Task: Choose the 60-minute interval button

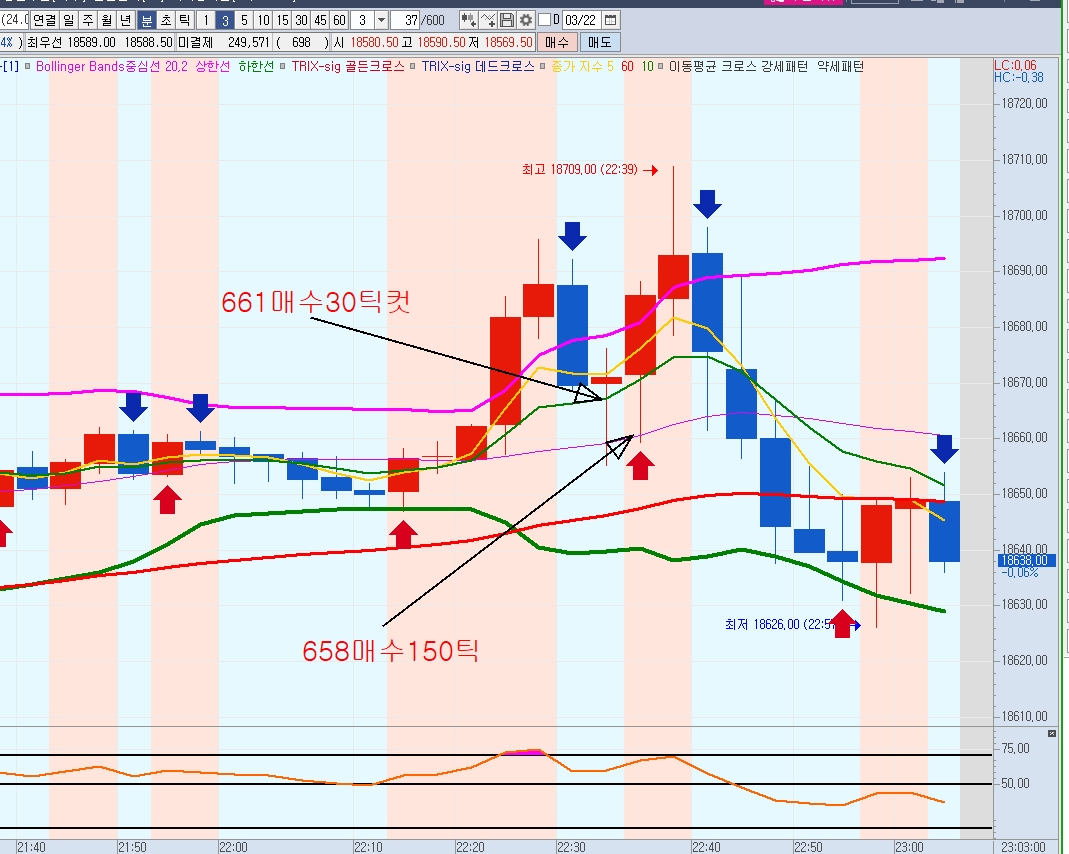Action: click(339, 20)
